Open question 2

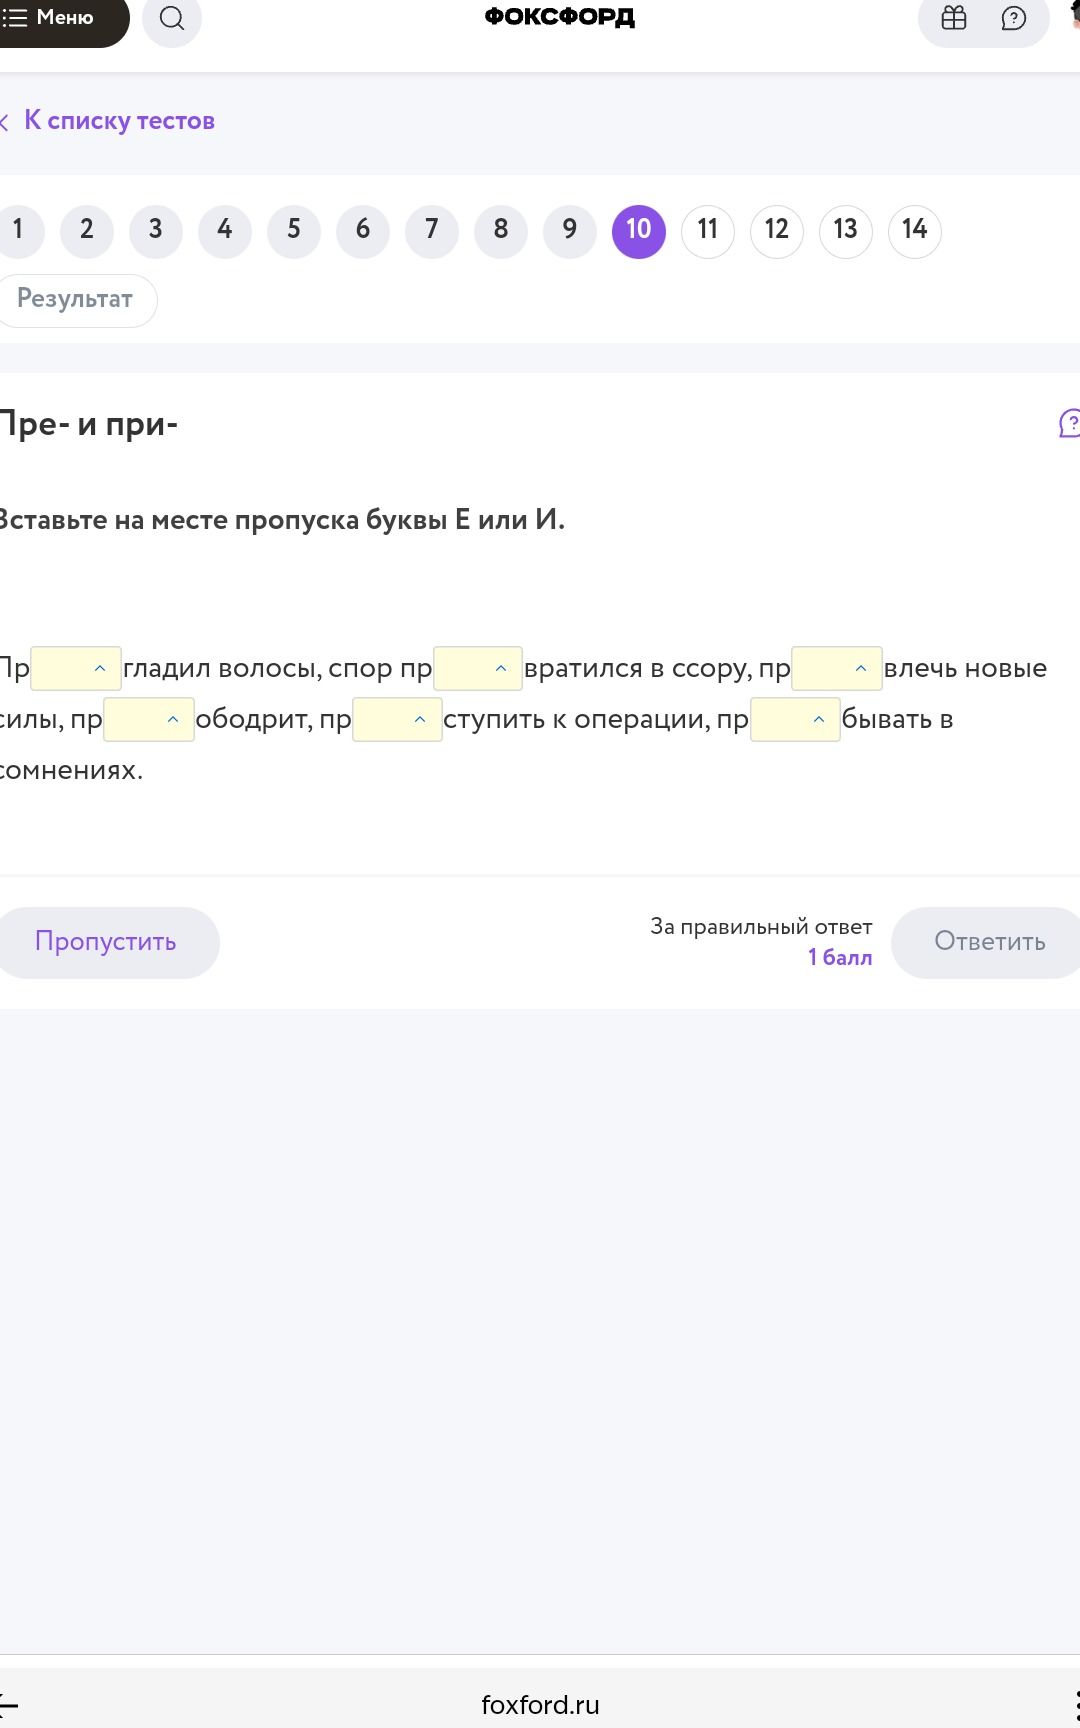[x=87, y=230]
